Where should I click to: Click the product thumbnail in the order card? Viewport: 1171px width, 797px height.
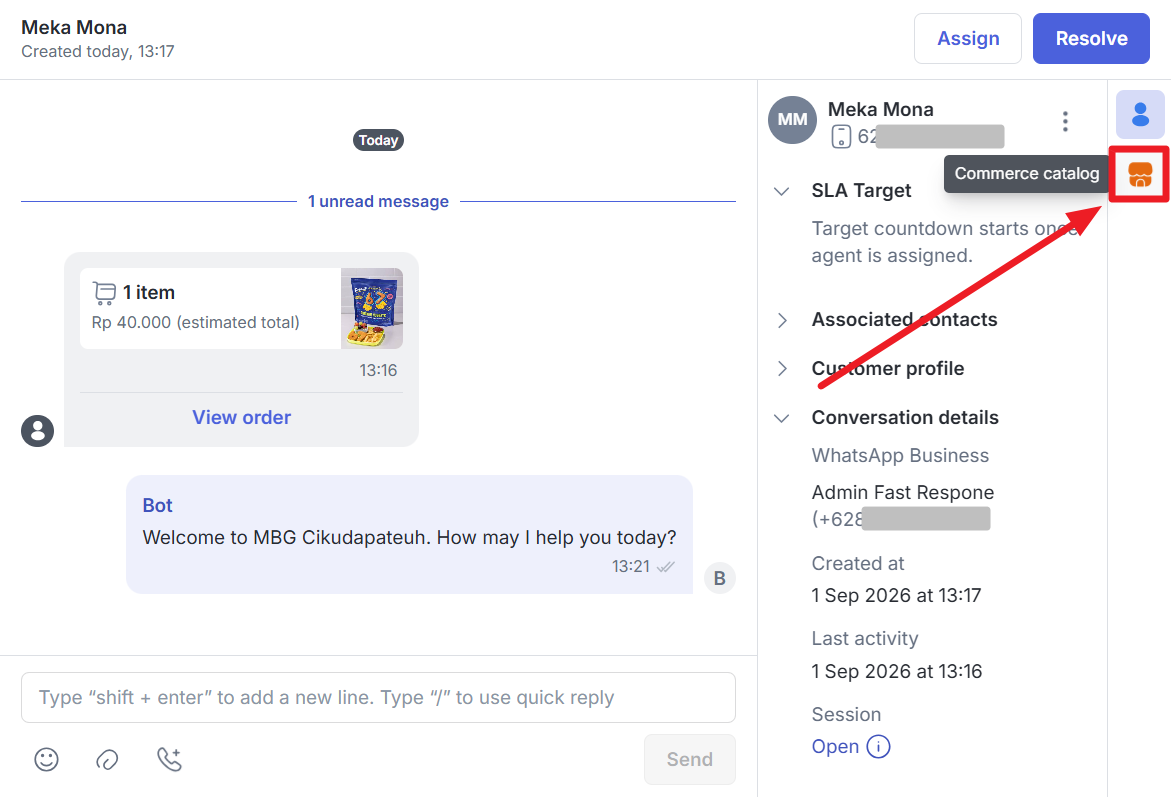click(372, 308)
